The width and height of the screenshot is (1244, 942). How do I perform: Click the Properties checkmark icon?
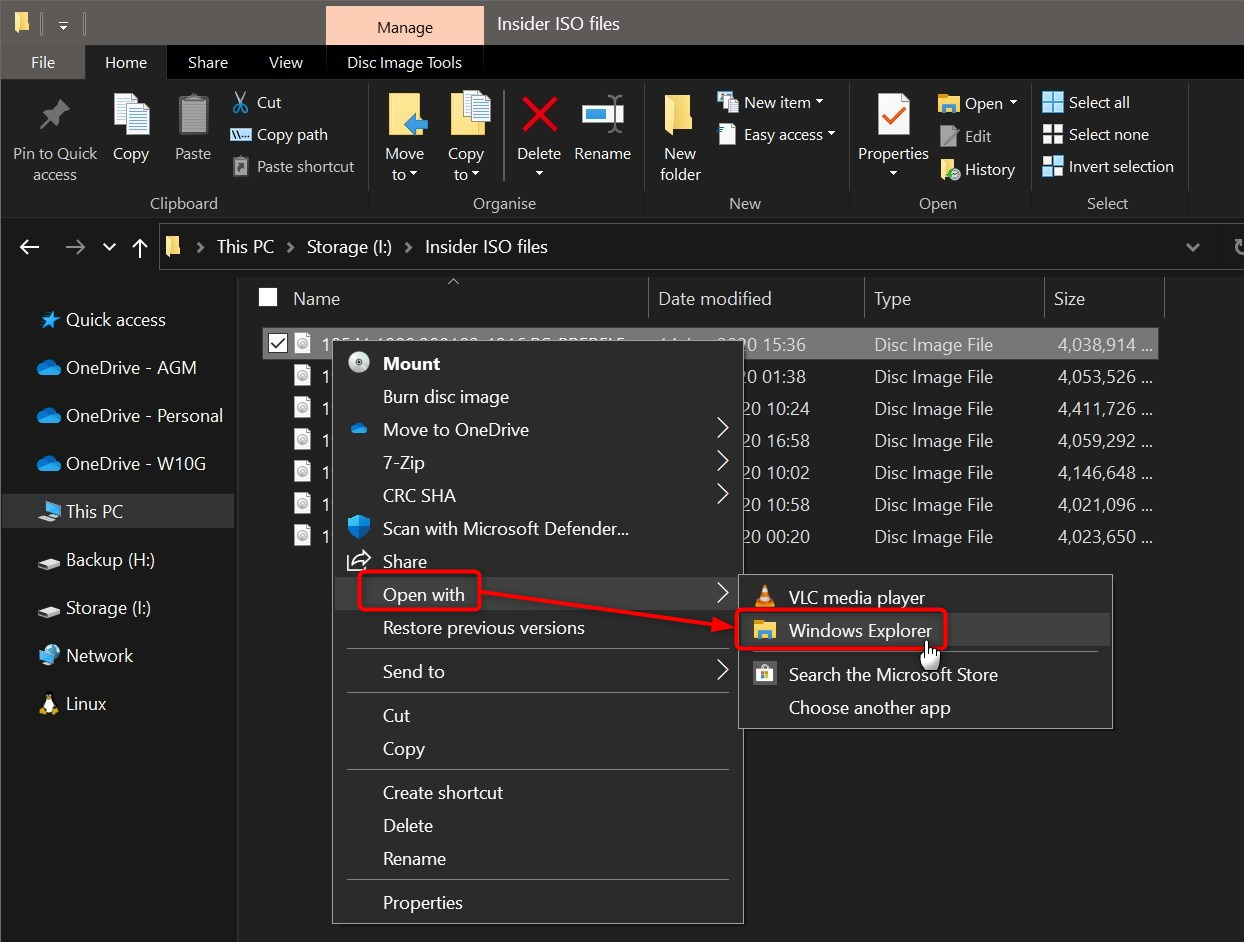(x=893, y=116)
